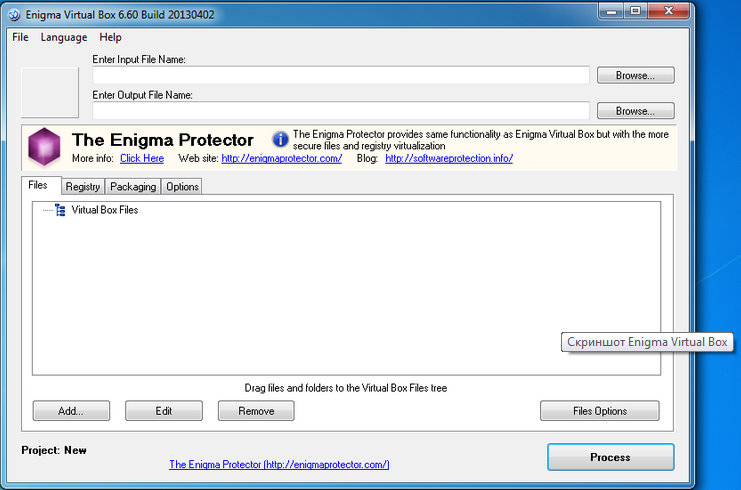Open the Help menu
The height and width of the screenshot is (490, 741).
[x=110, y=37]
